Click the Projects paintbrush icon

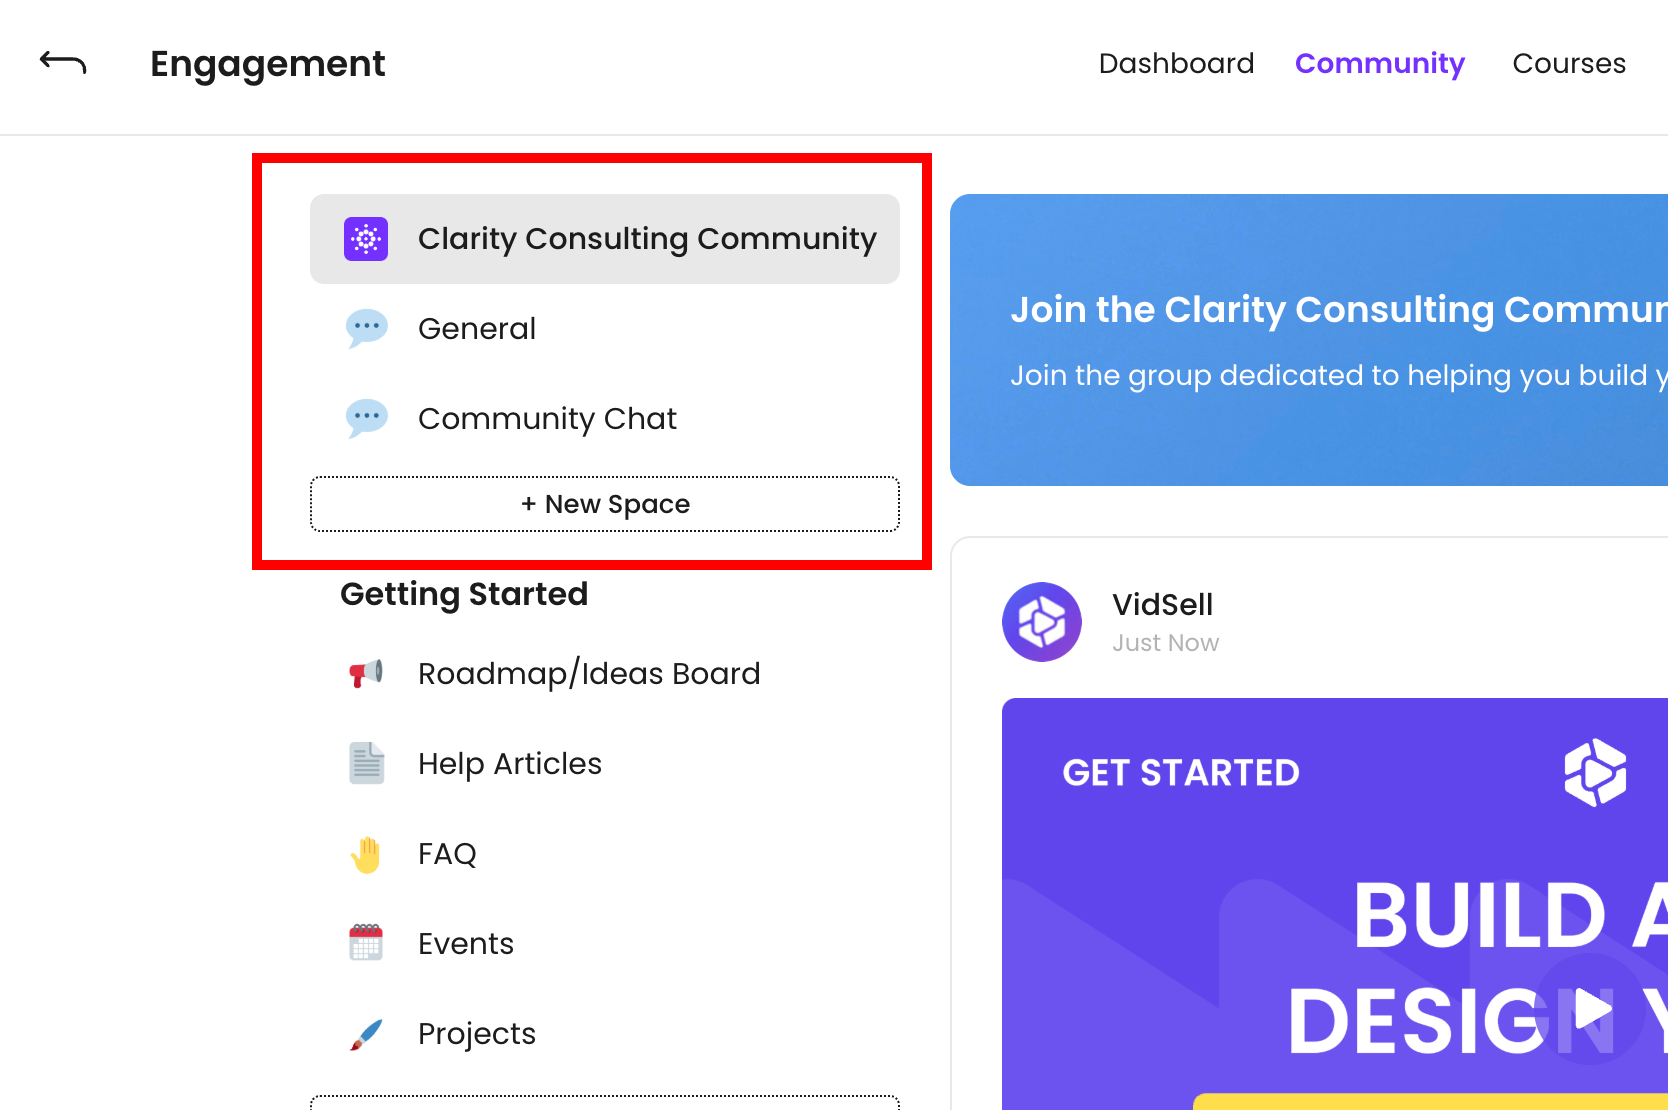366,1034
